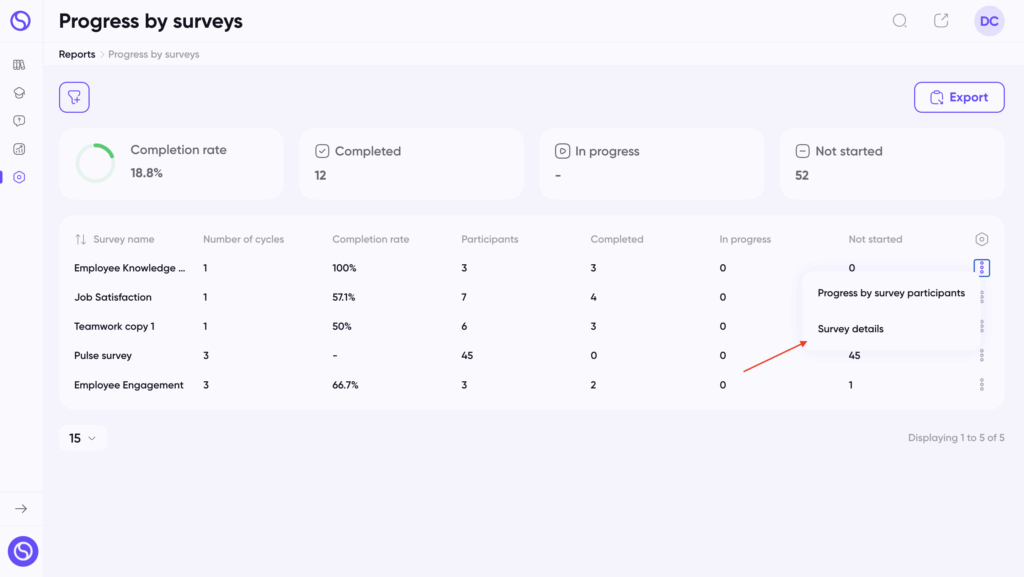Open the DC user avatar menu
The width and height of the screenshot is (1024, 577).
click(x=989, y=21)
